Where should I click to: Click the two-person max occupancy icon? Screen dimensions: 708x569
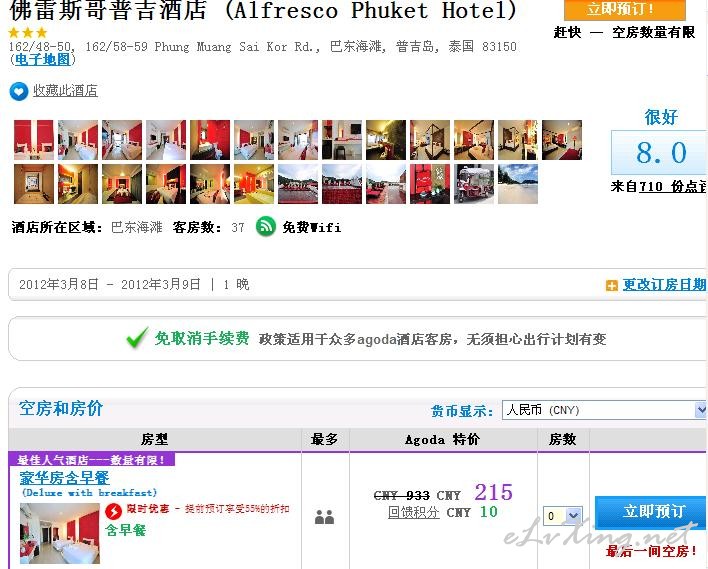[324, 517]
